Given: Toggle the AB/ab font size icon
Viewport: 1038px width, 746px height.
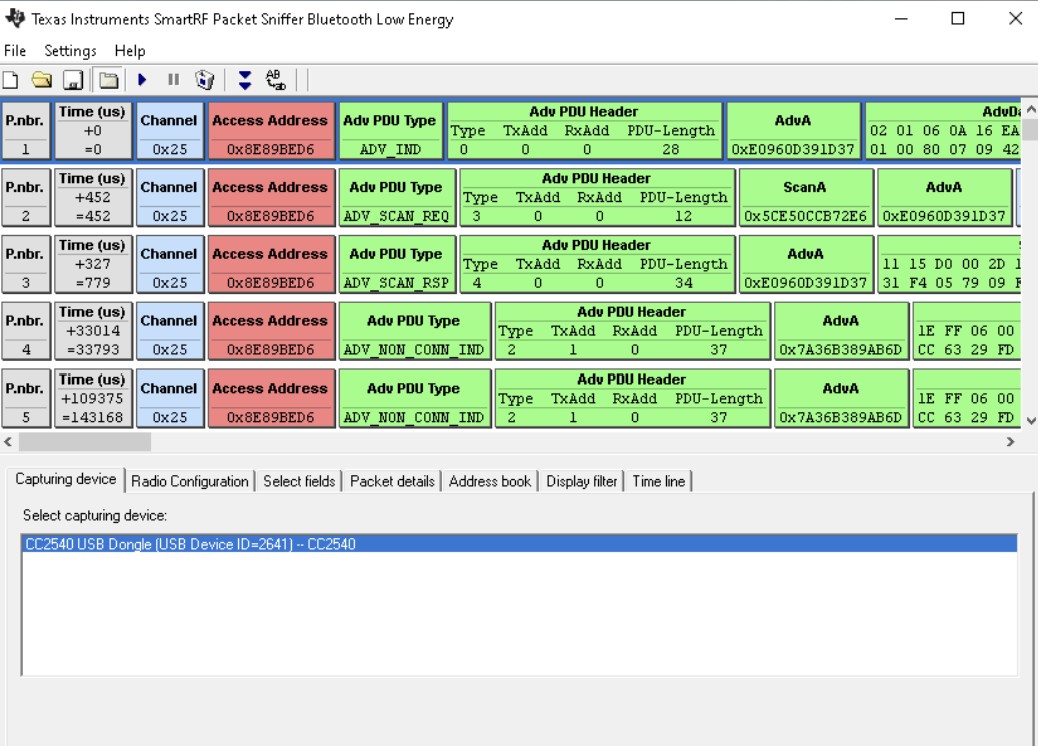Looking at the screenshot, I should [275, 80].
